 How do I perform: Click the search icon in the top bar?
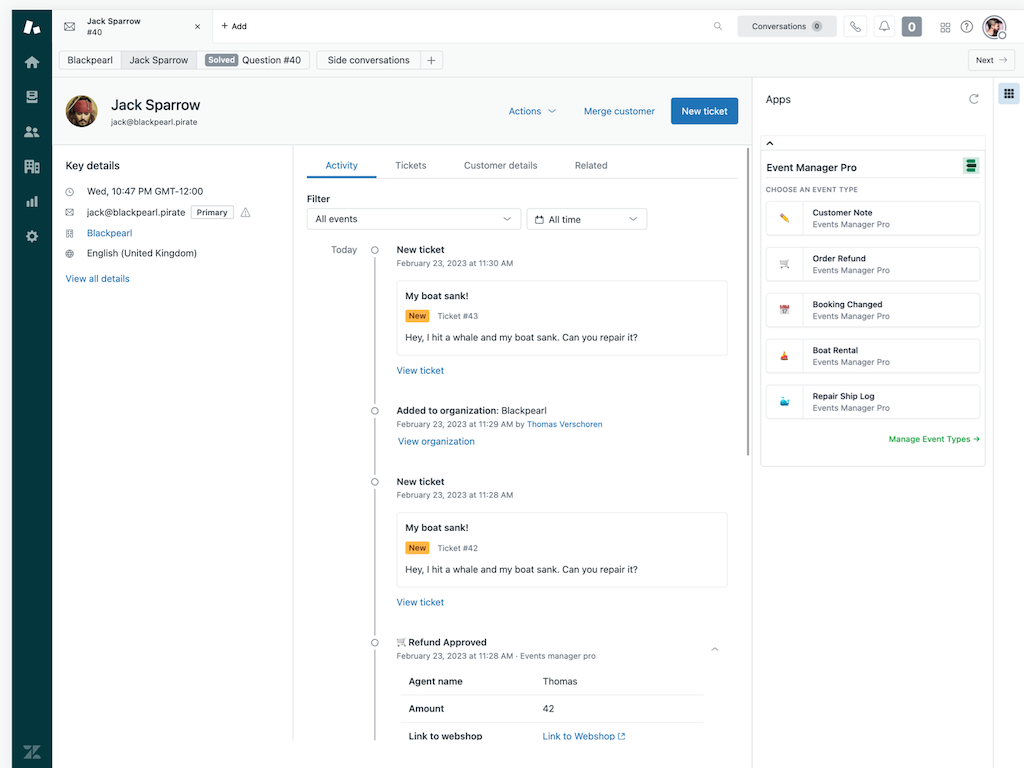click(x=718, y=26)
